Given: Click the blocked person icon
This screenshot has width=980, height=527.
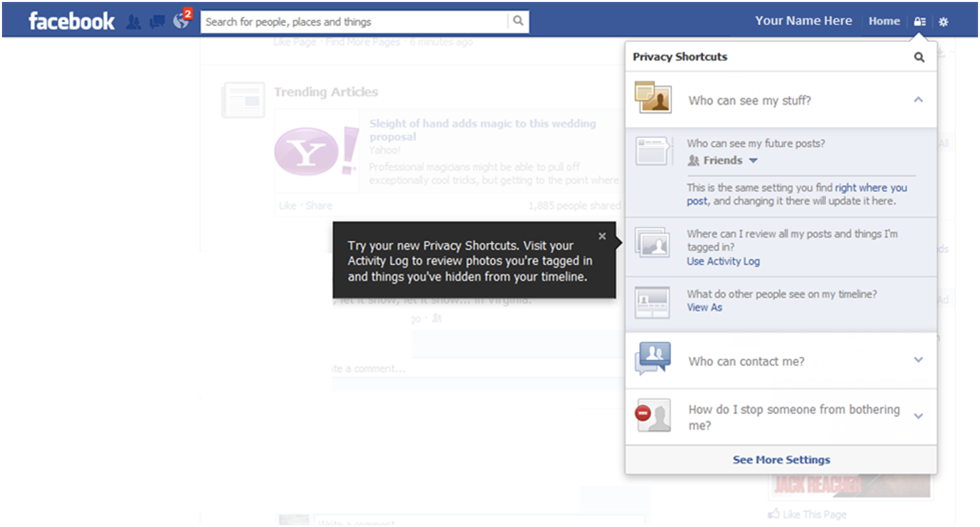Looking at the screenshot, I should point(652,415).
